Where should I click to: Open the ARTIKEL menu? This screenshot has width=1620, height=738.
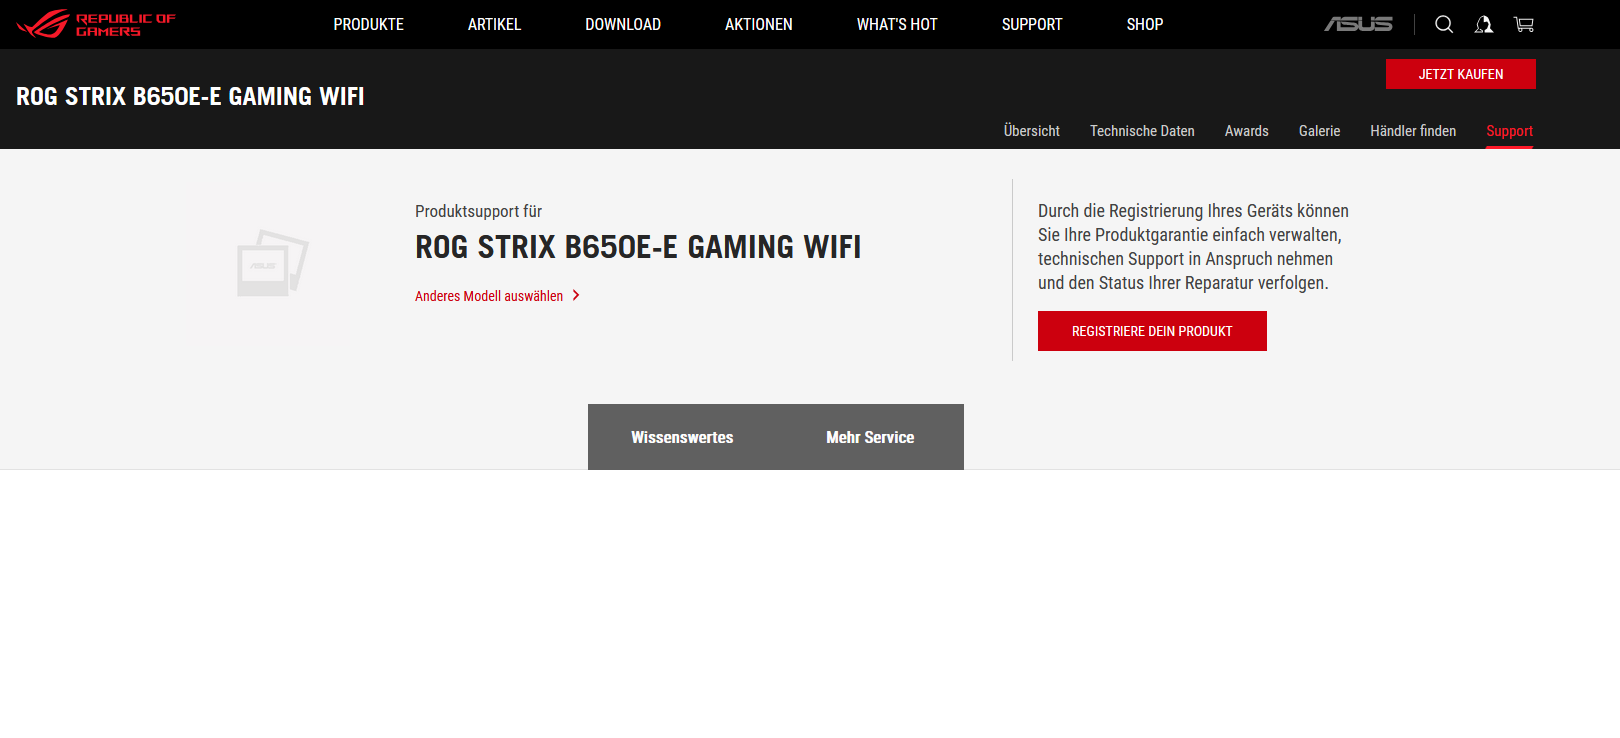point(494,24)
